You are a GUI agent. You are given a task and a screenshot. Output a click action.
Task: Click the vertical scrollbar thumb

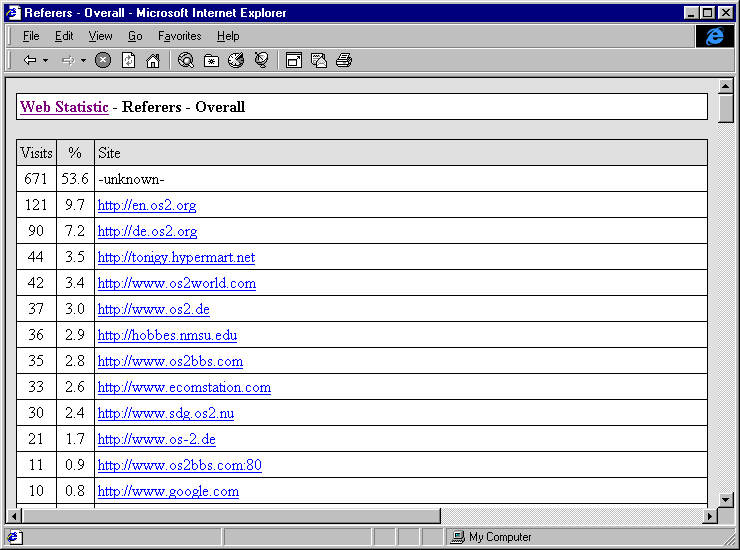coord(725,108)
